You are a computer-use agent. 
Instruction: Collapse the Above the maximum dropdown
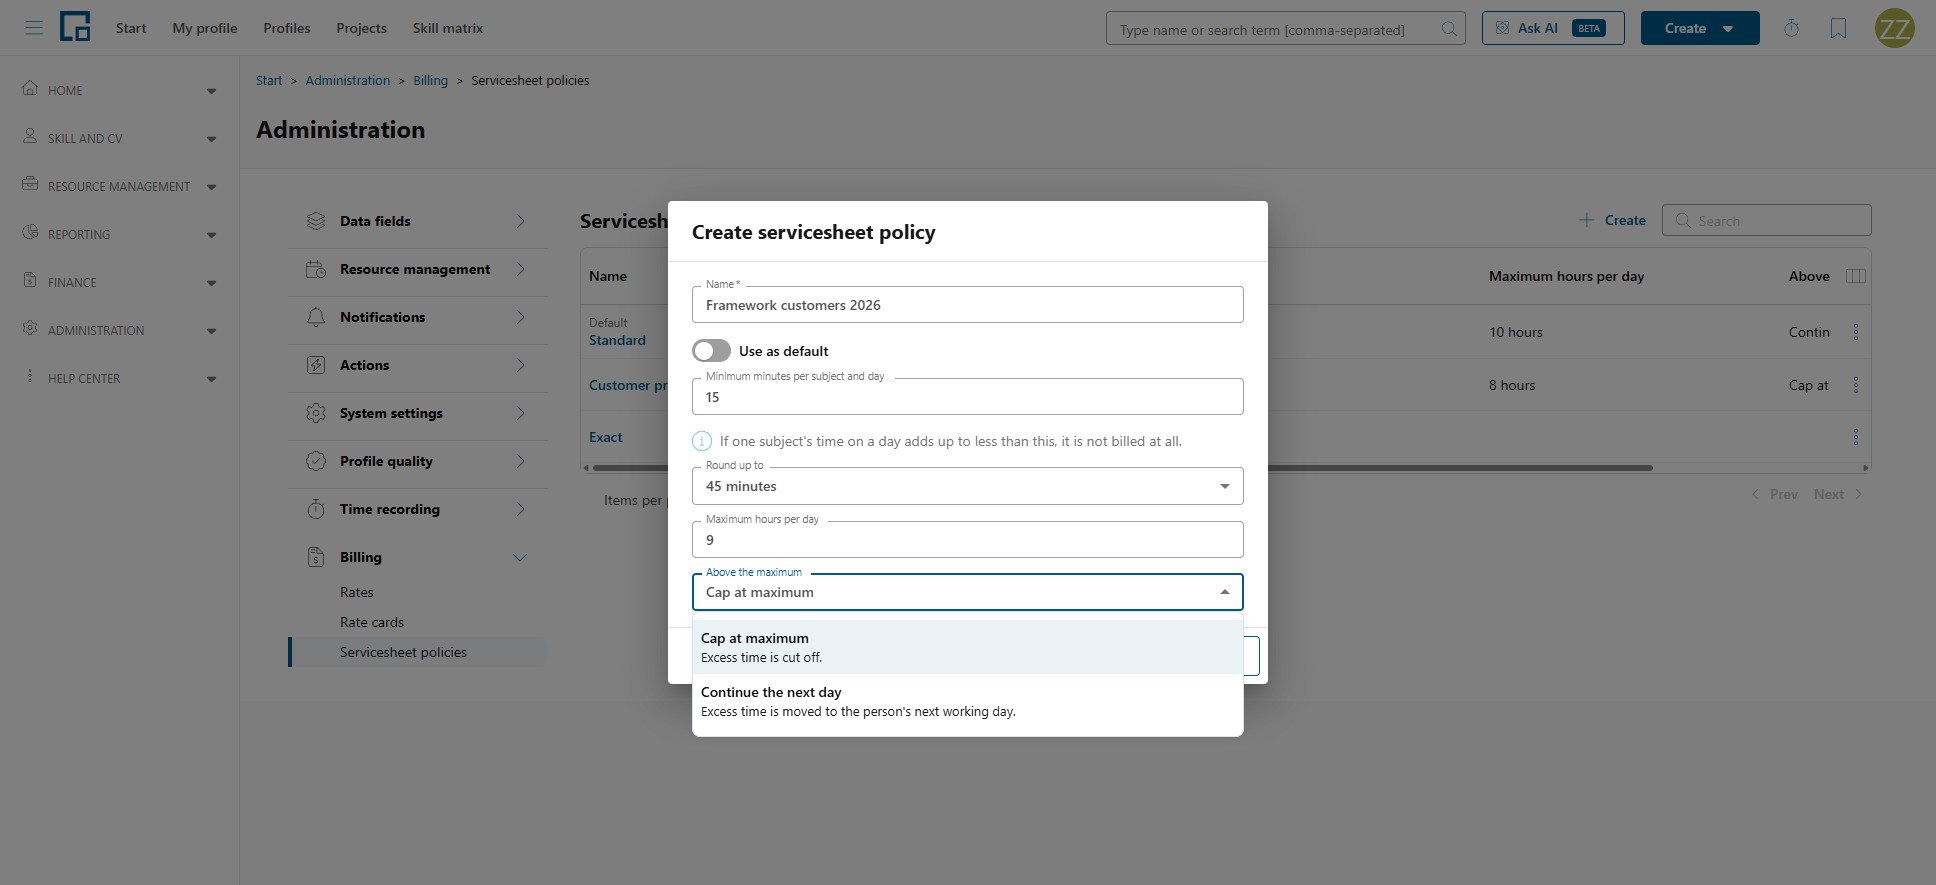1225,592
